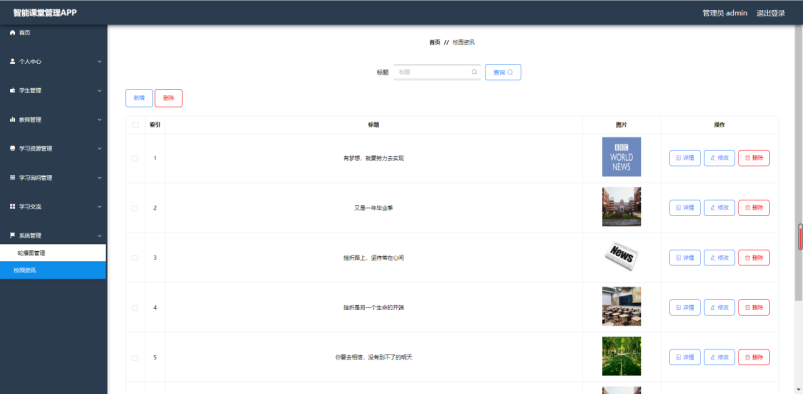Click 修改 for row 3
Screen dimensions: 803x394
click(720, 258)
